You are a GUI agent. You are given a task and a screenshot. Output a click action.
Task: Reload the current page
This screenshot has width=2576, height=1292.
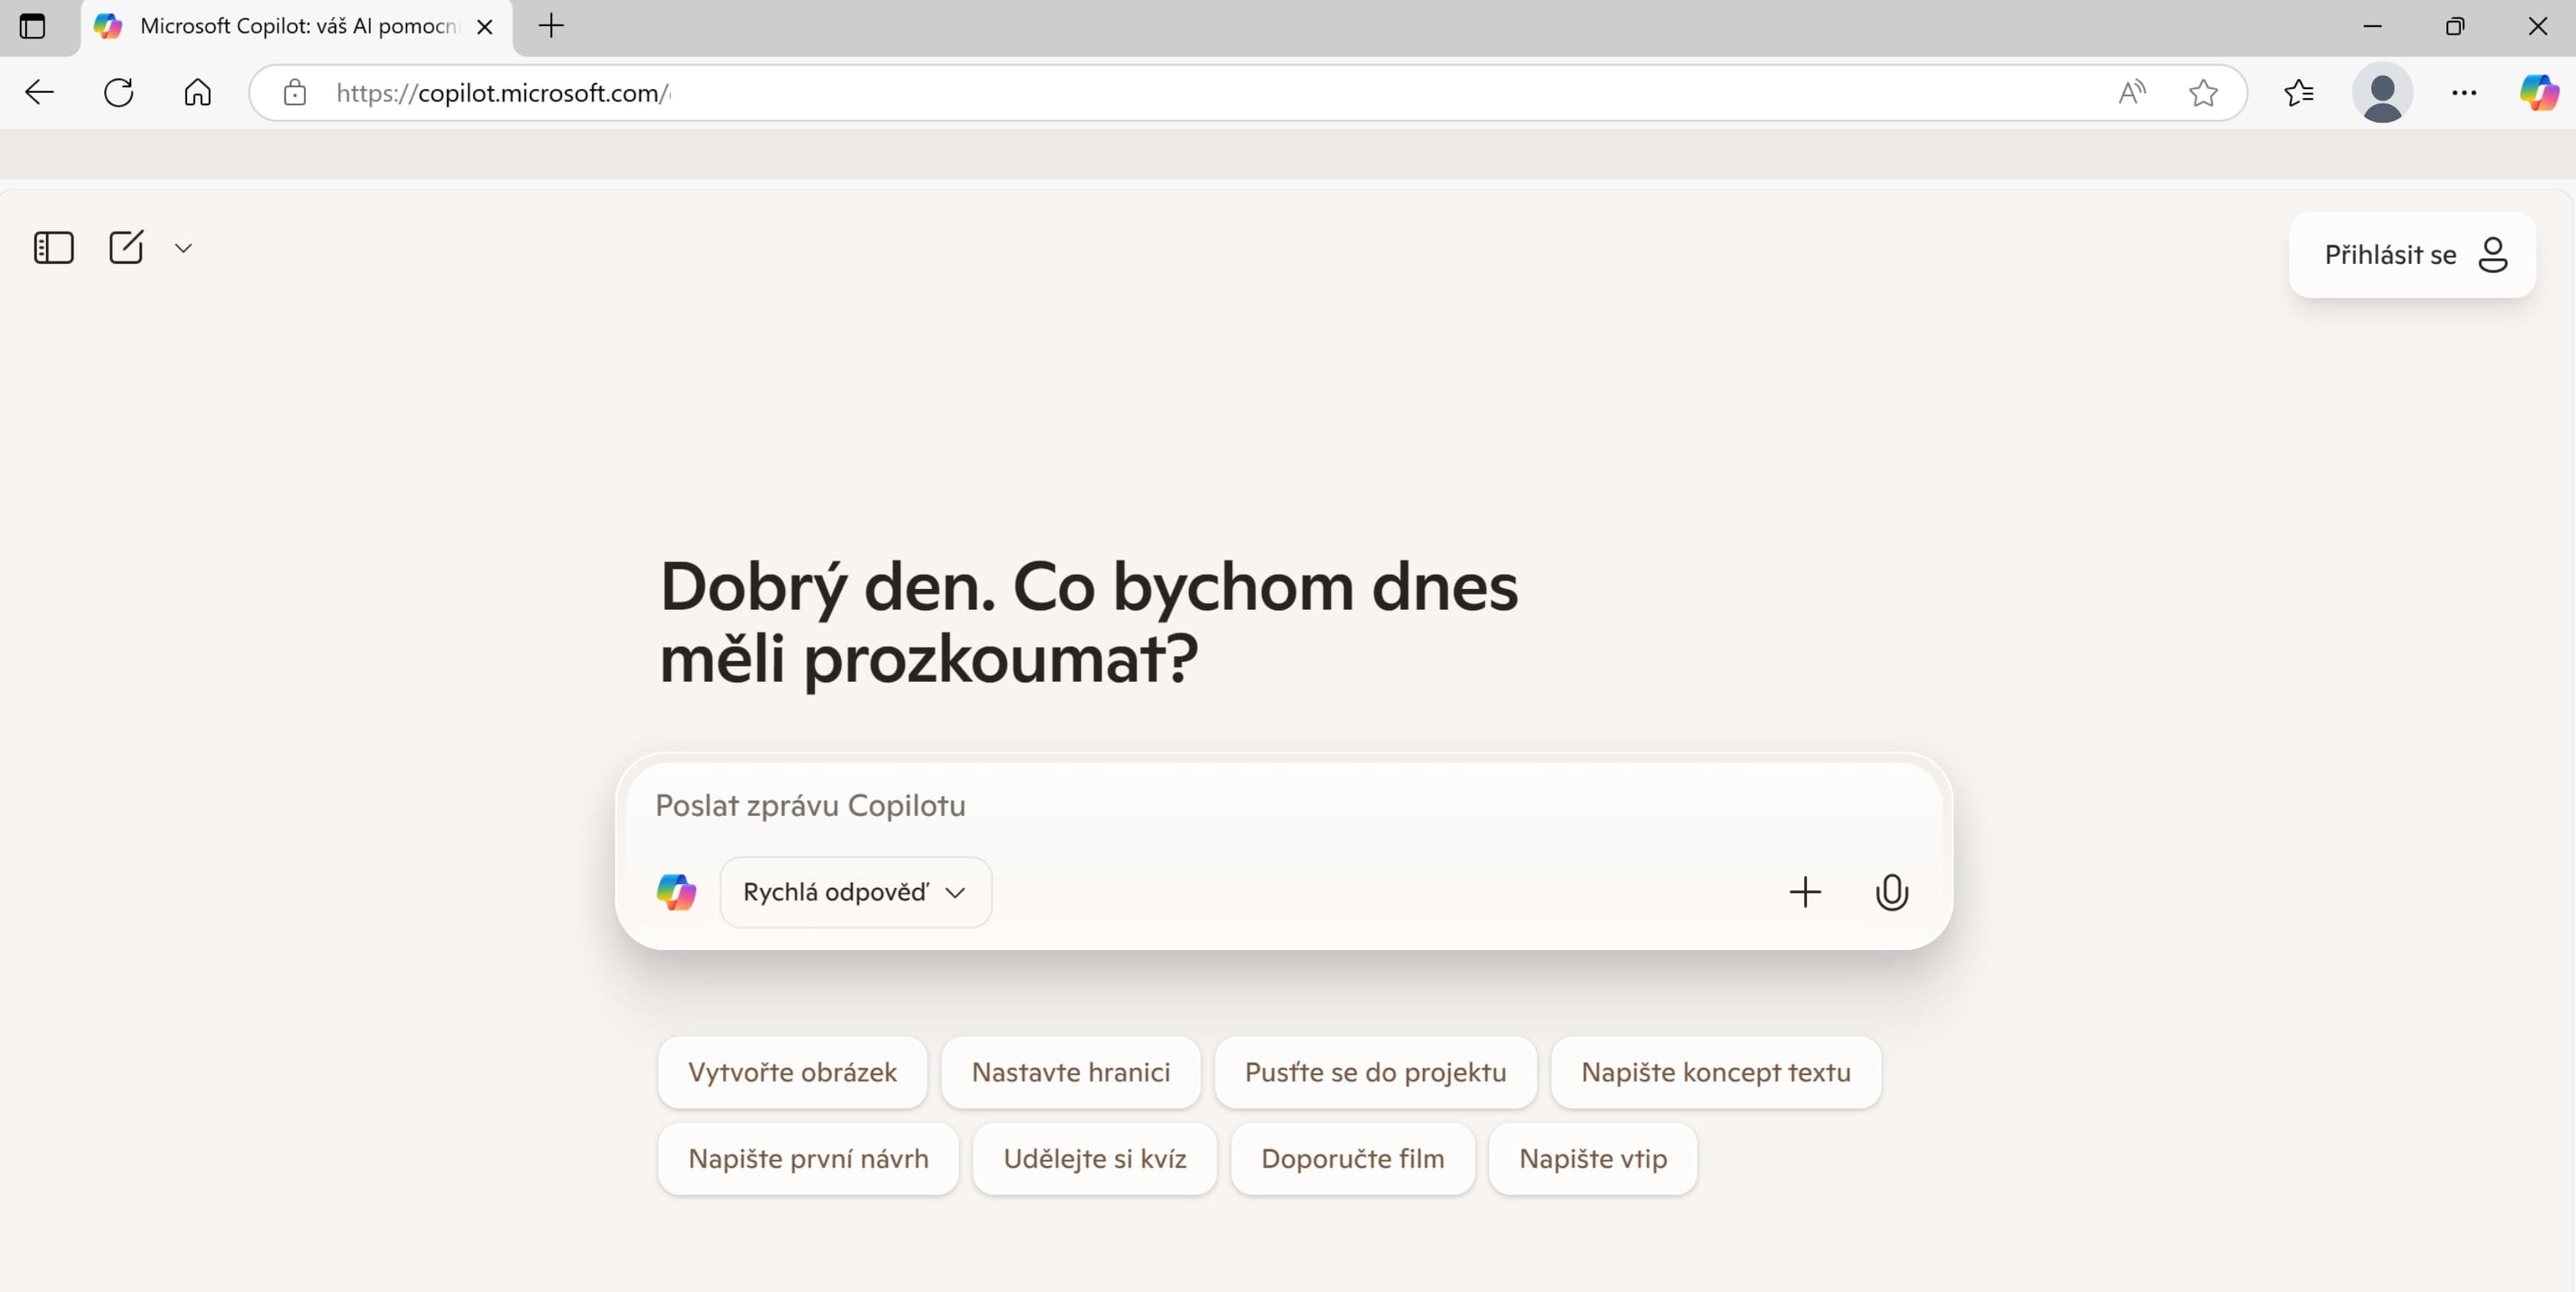[x=118, y=93]
